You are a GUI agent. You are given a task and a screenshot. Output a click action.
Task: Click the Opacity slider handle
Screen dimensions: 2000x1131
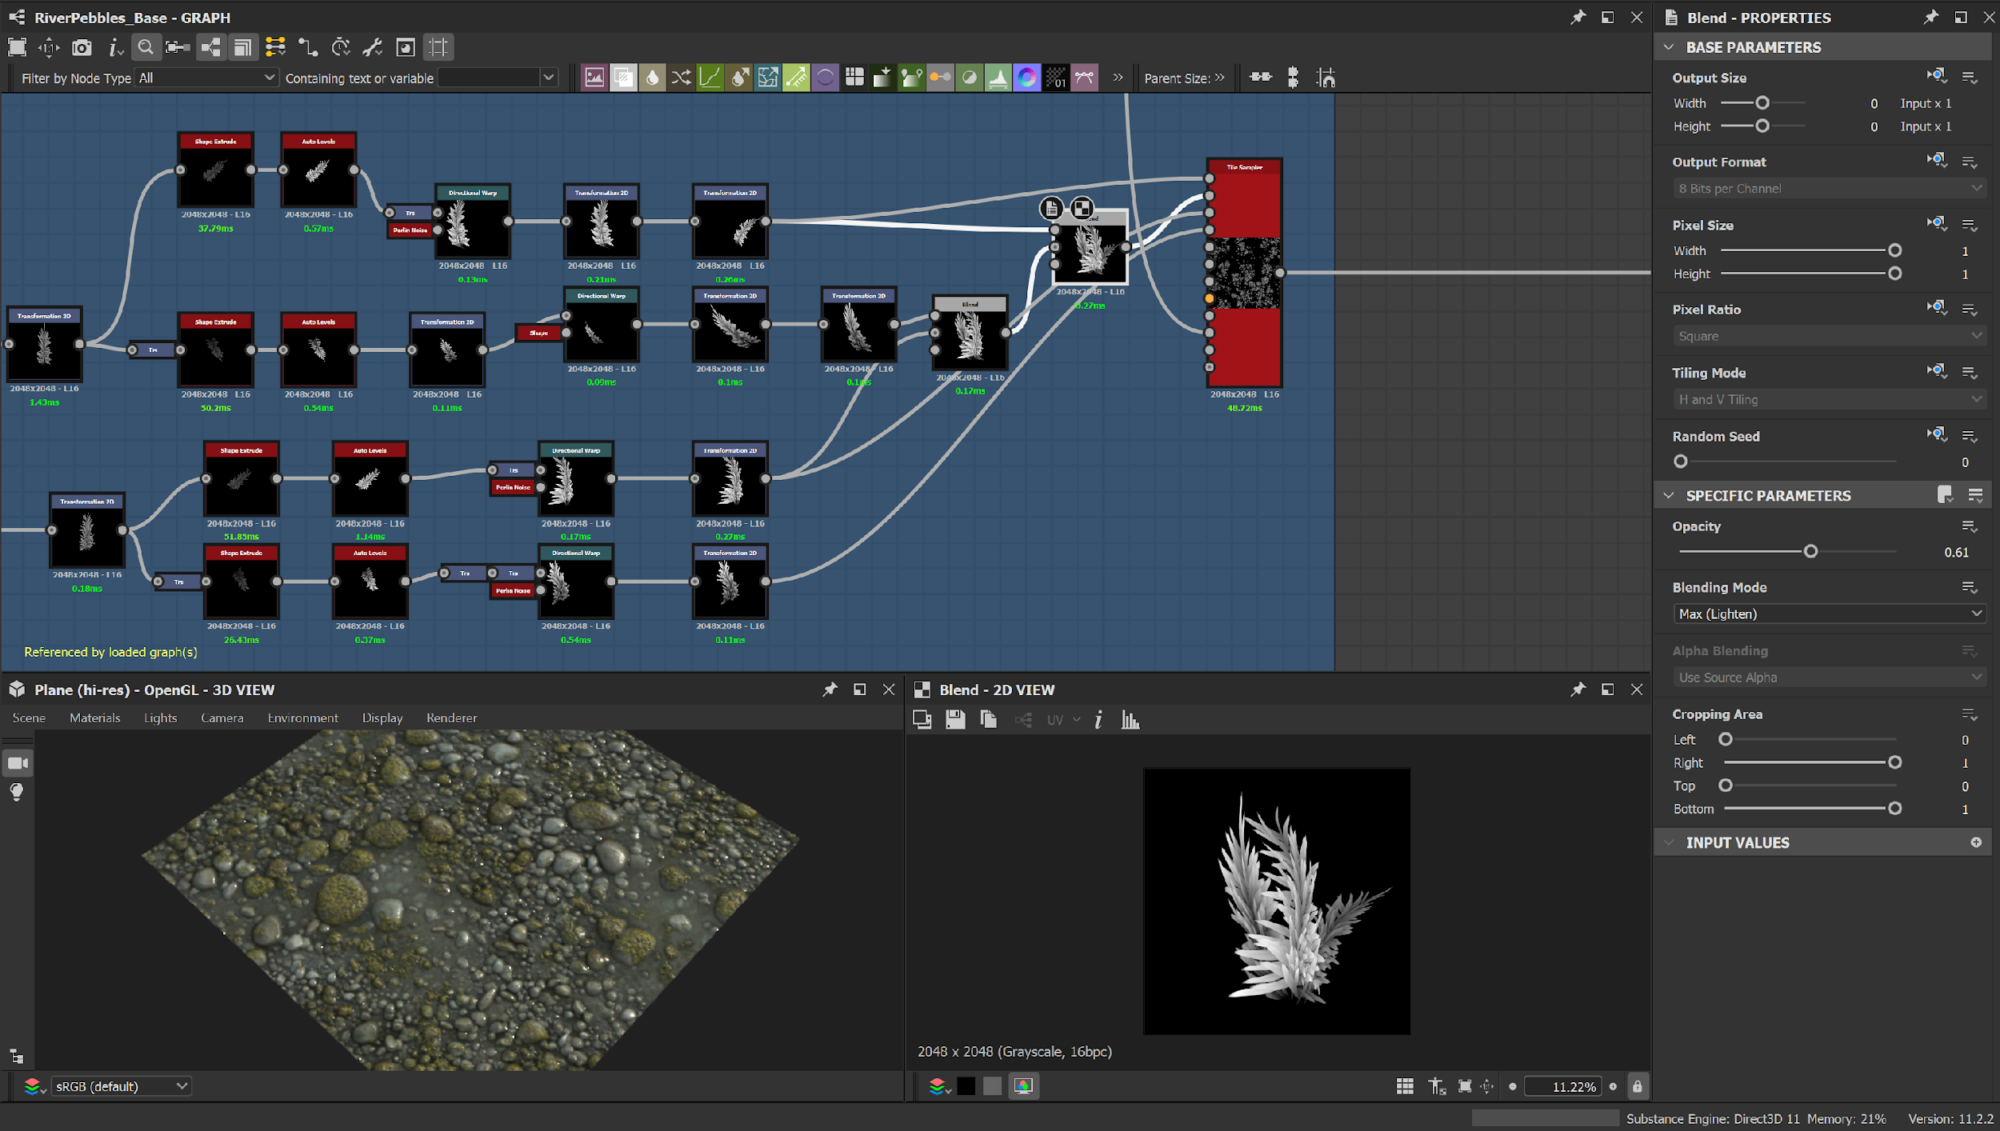click(1810, 552)
